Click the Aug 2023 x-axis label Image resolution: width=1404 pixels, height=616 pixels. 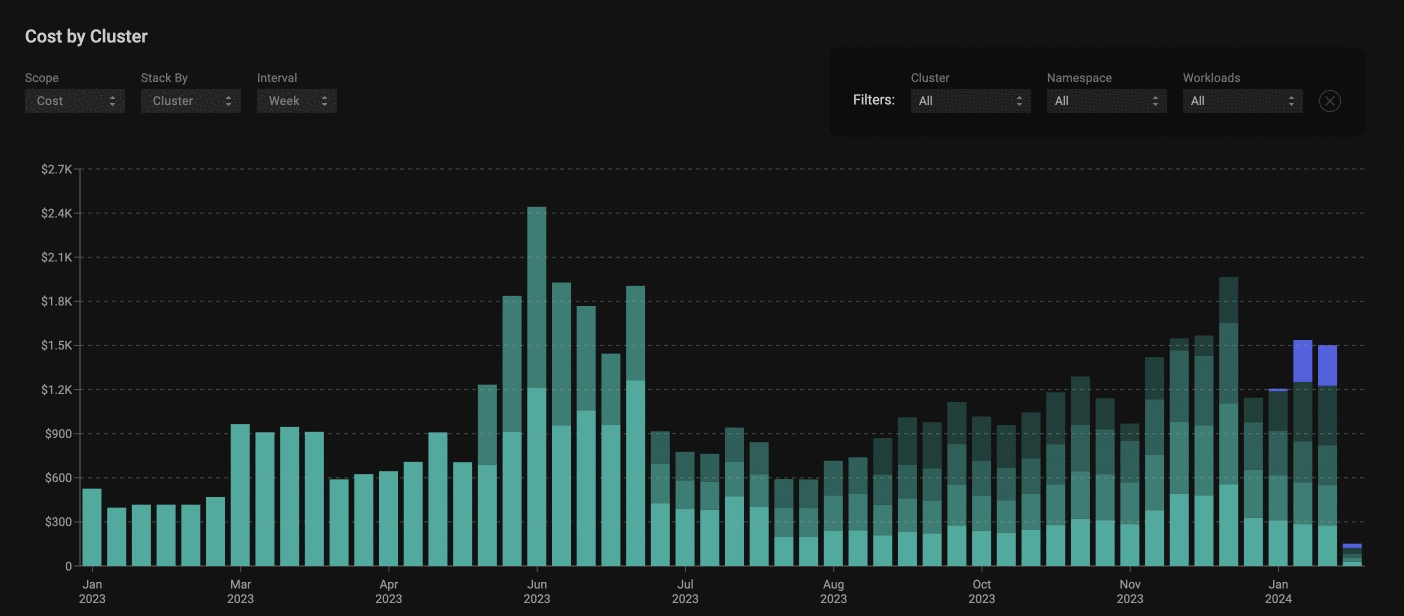pyautogui.click(x=833, y=591)
